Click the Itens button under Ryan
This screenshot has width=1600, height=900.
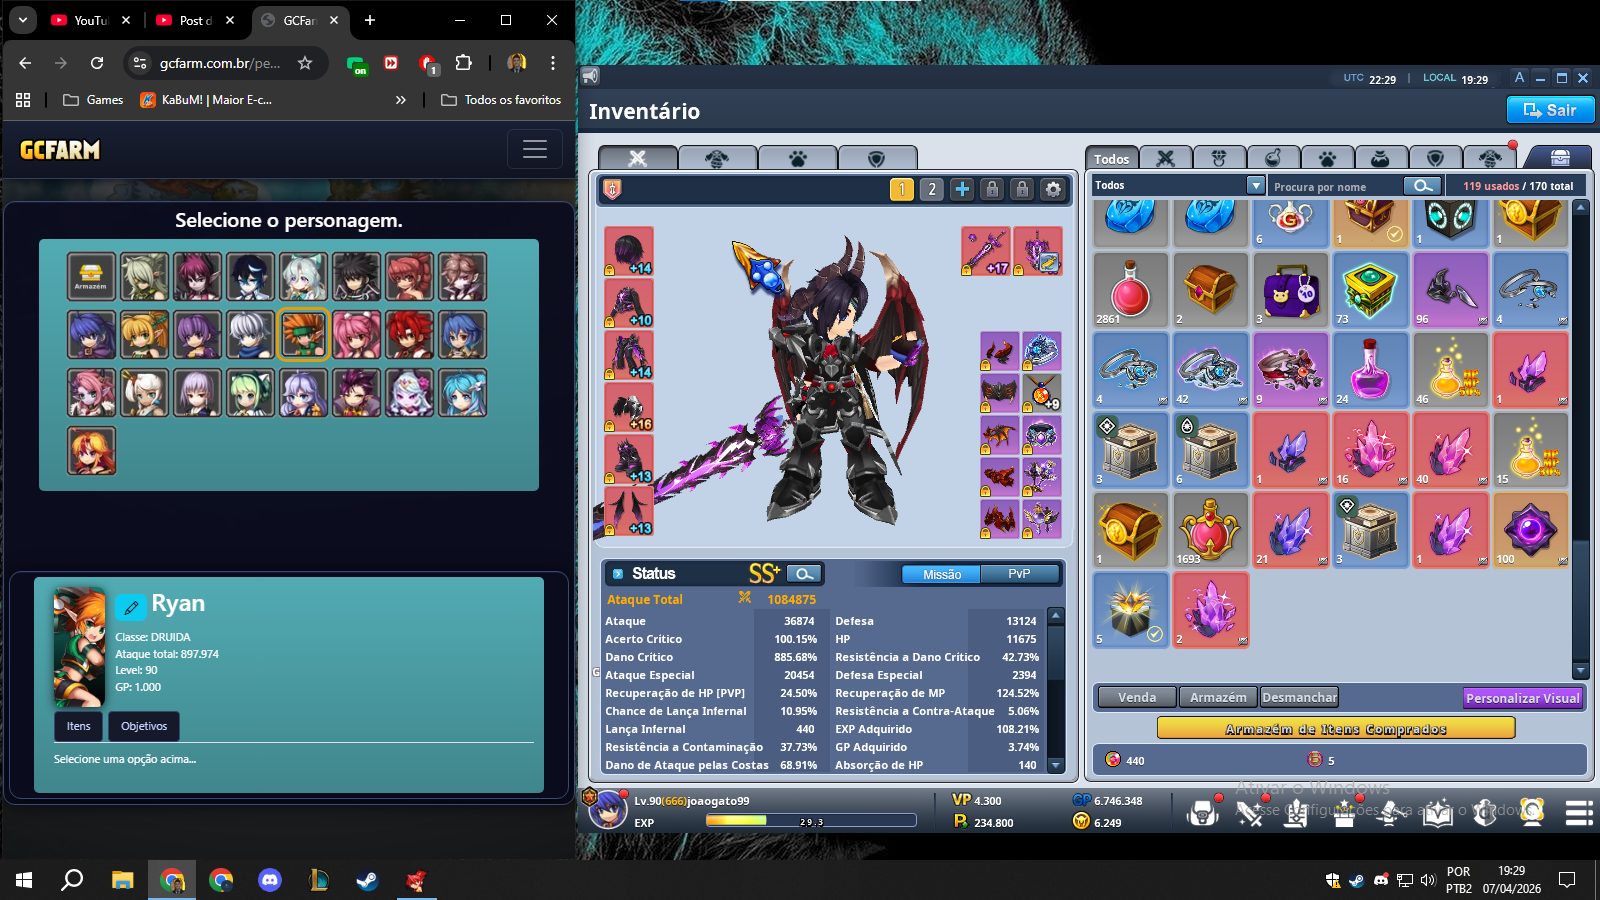pos(79,726)
